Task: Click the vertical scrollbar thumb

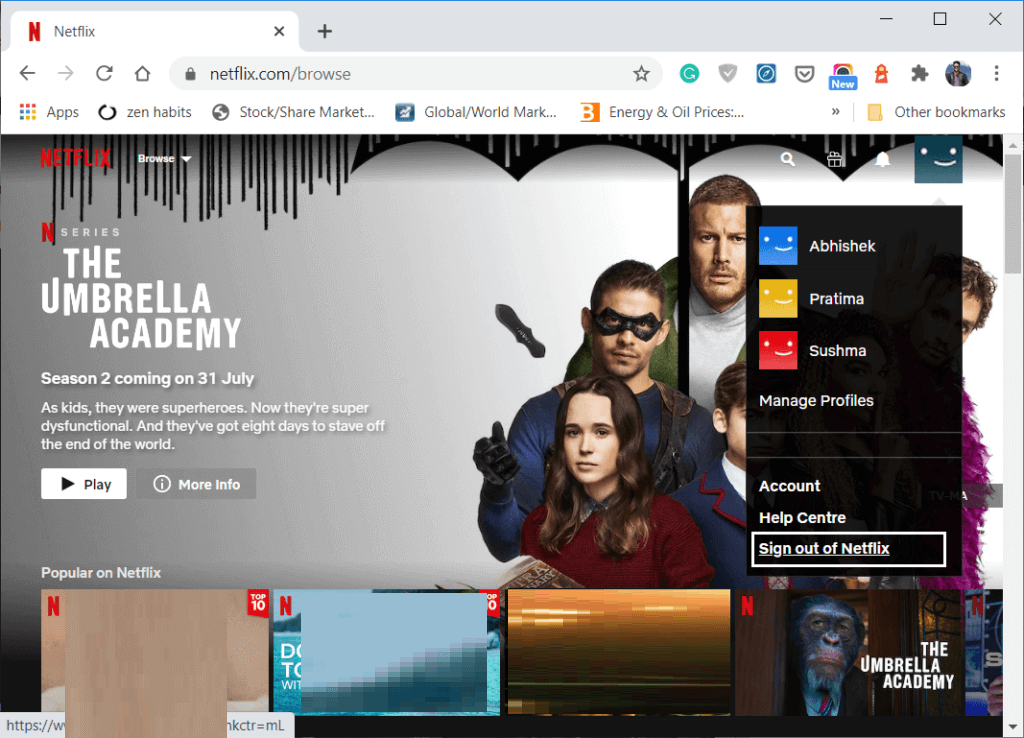Action: tap(1013, 214)
